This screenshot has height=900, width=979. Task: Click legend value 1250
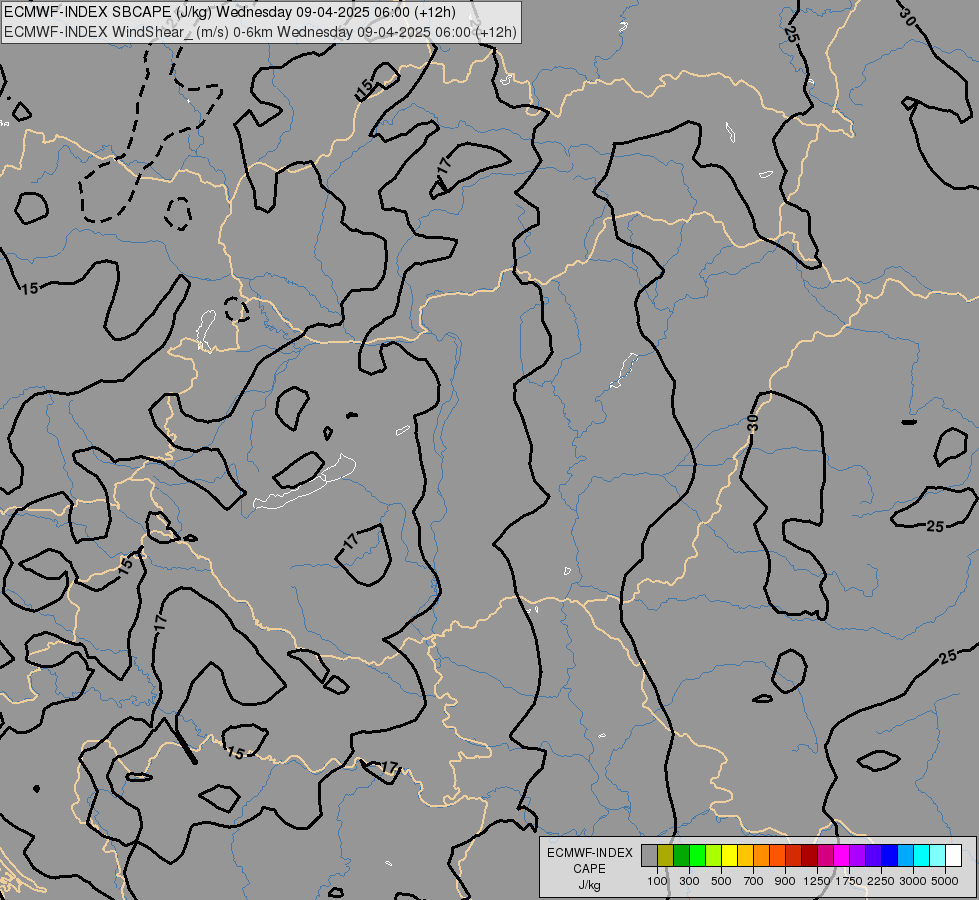817,881
